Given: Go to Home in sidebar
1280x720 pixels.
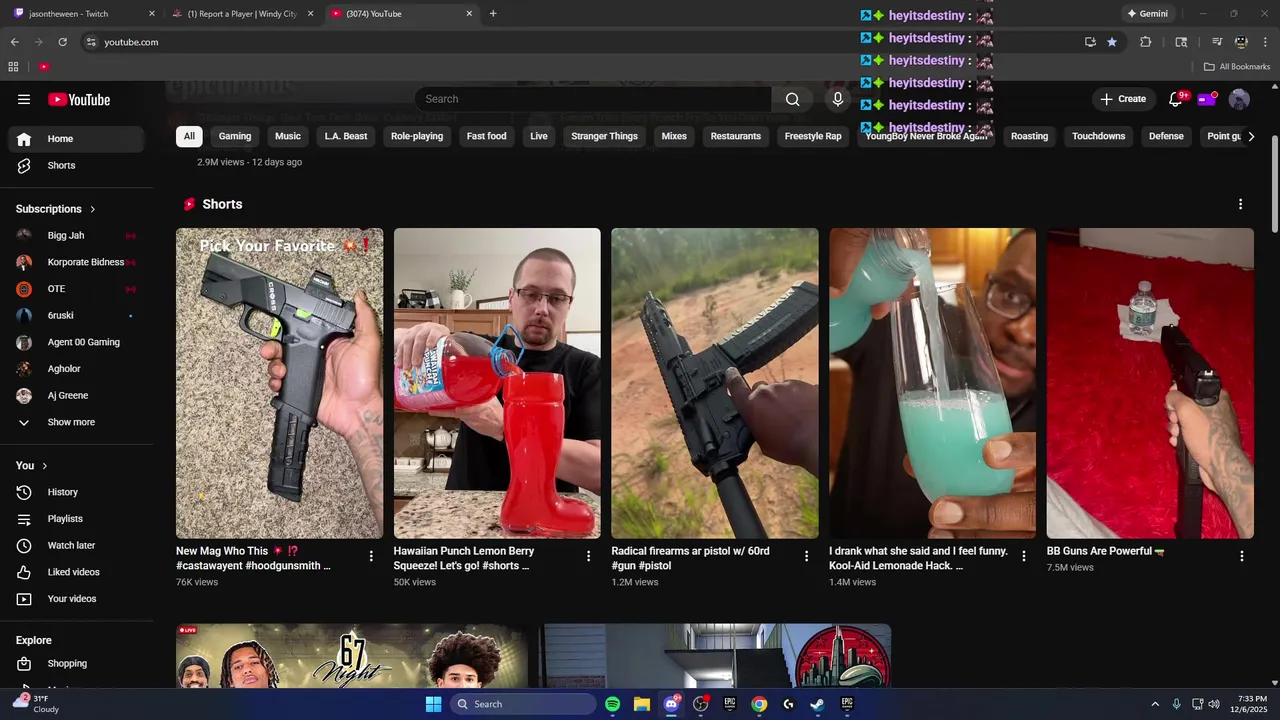Looking at the screenshot, I should 76,139.
